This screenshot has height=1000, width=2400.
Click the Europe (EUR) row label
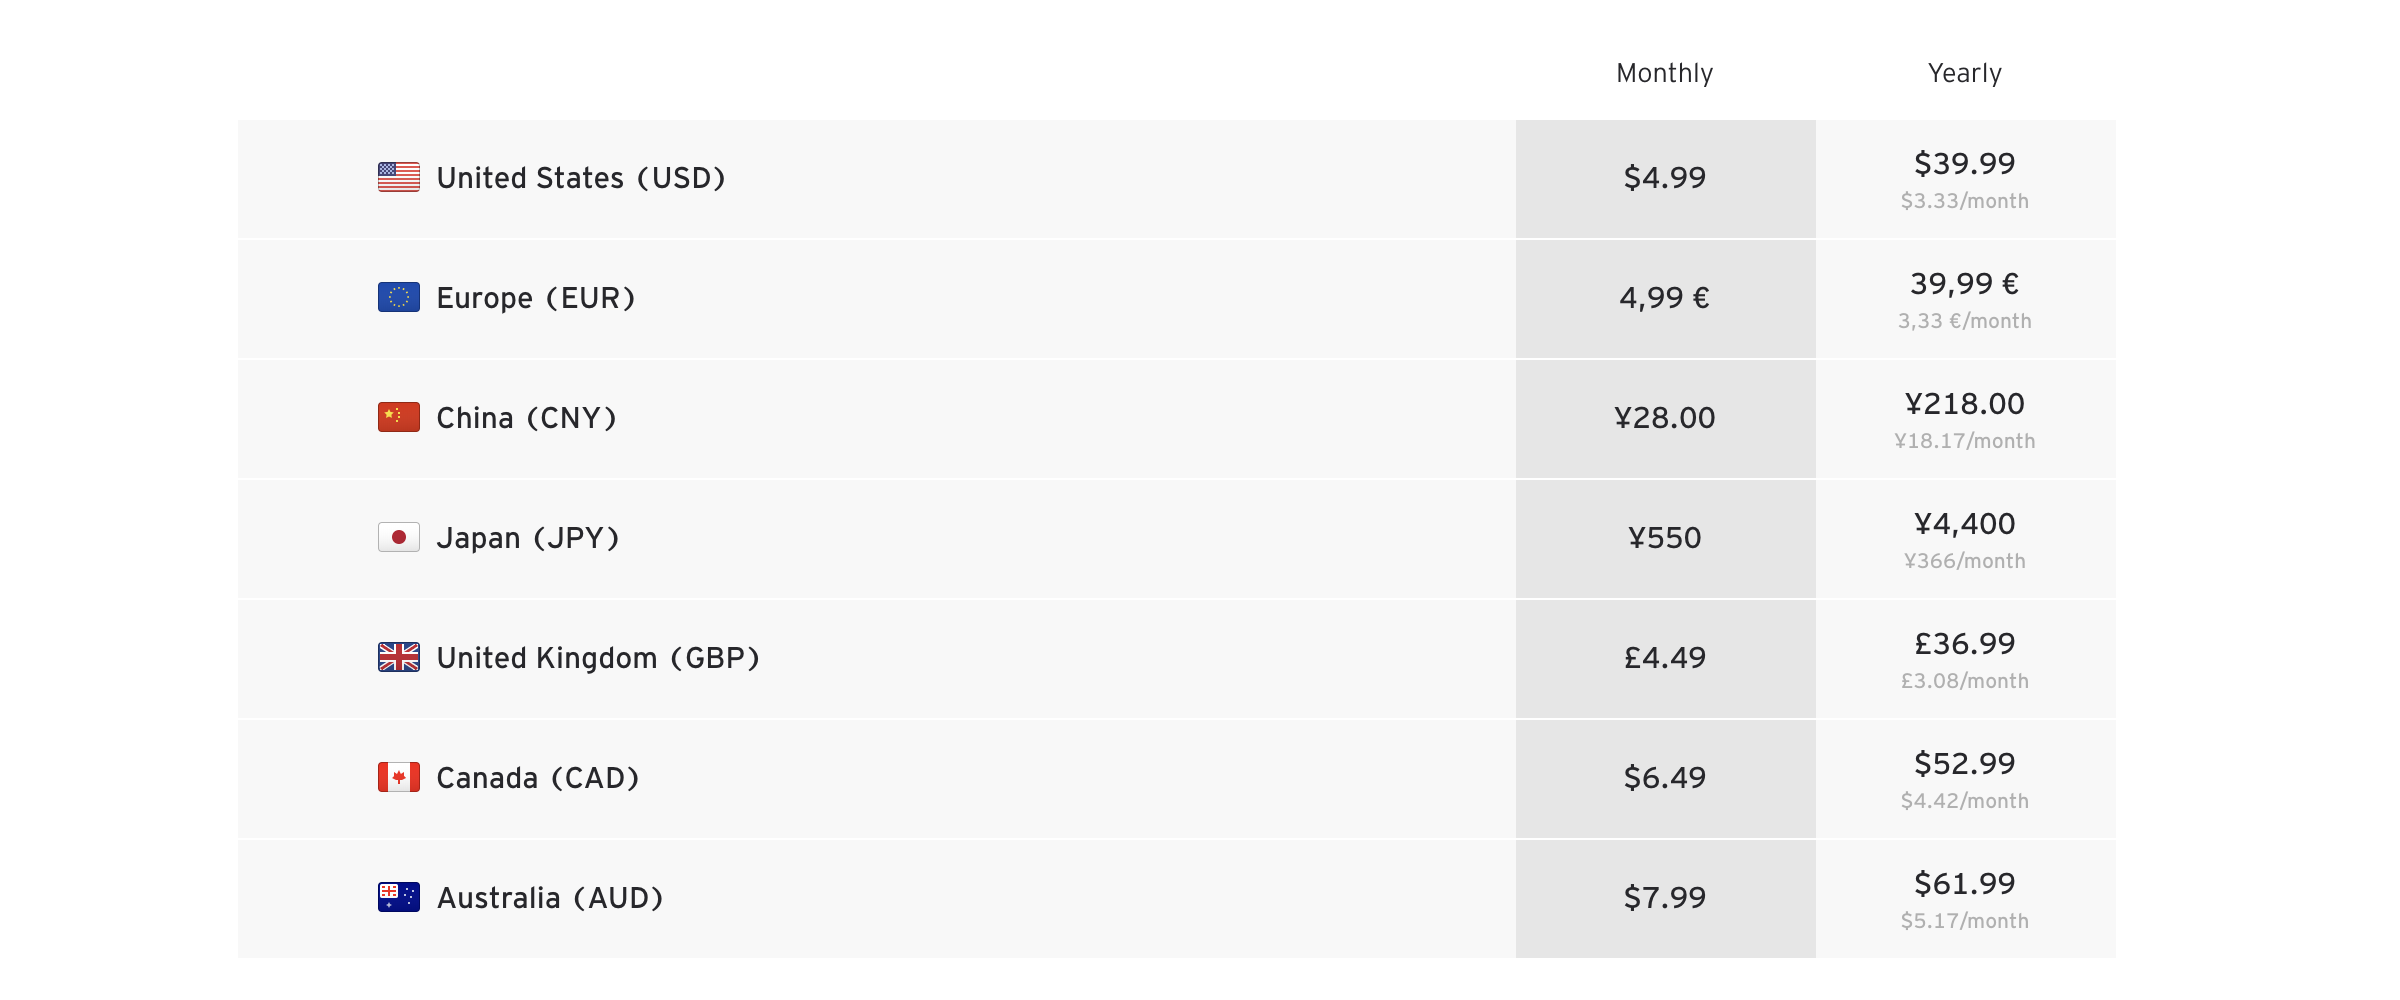click(536, 298)
